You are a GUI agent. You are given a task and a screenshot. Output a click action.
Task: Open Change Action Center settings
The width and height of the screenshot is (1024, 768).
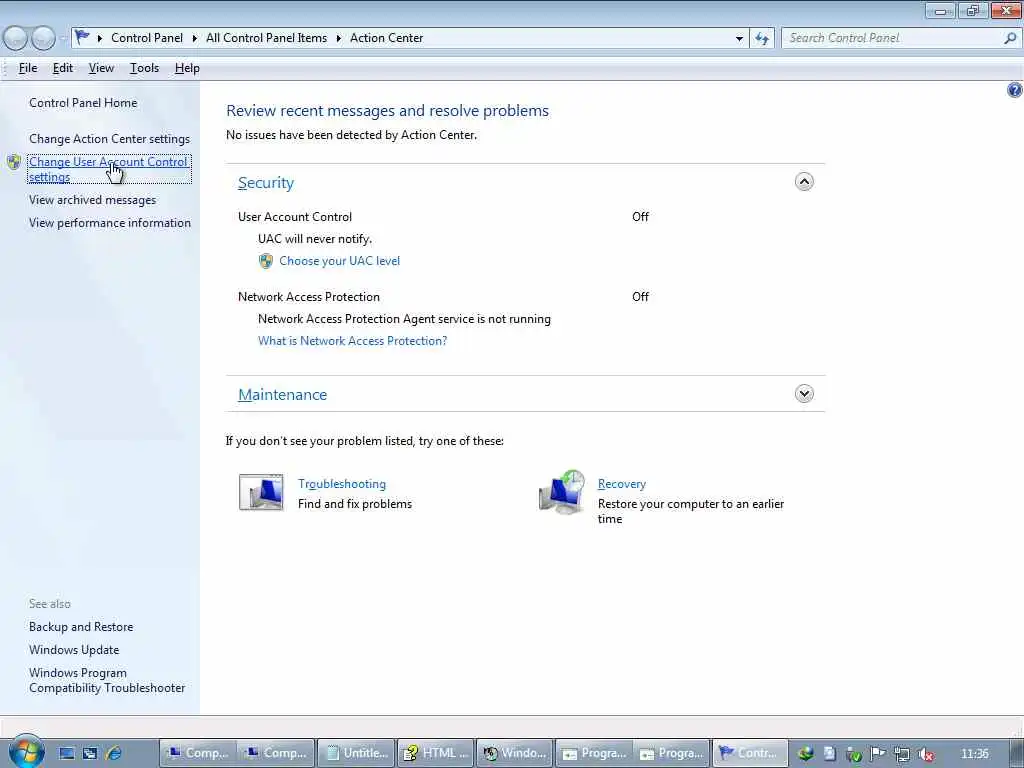109,138
